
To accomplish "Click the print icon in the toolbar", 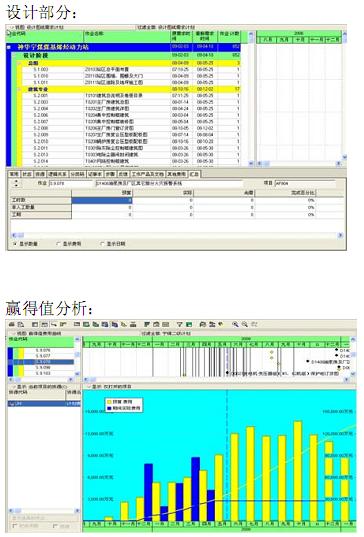I will point(12,324).
